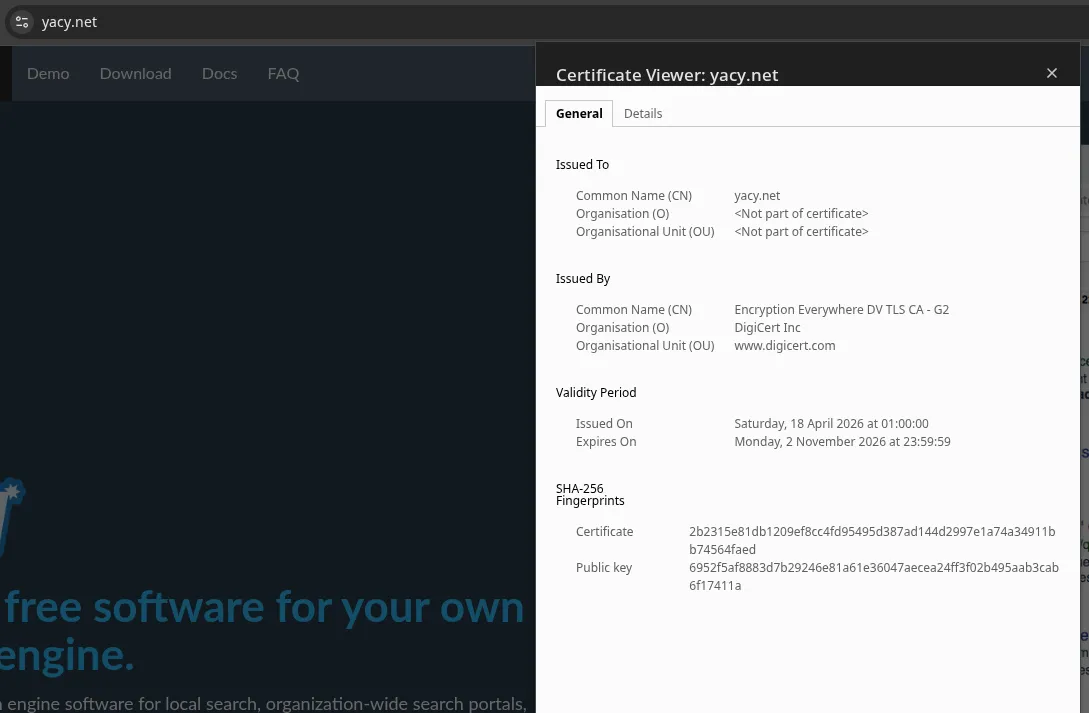Click the Issued By section heading
1089x713 pixels.
(x=583, y=278)
